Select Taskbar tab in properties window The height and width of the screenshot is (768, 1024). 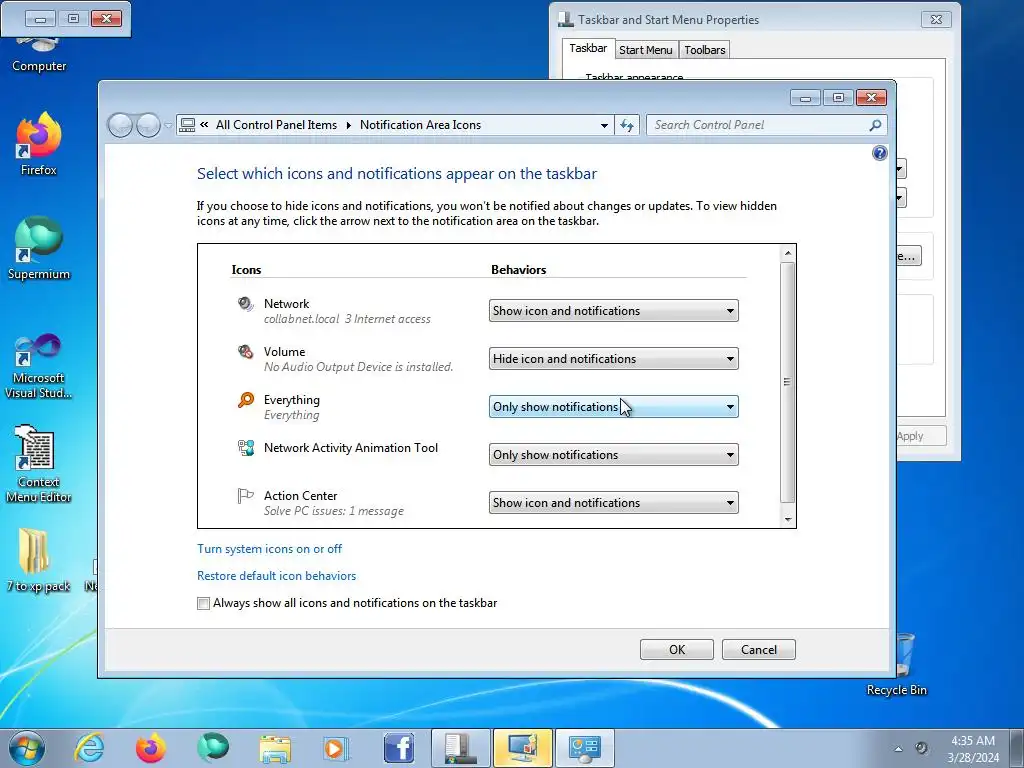click(588, 48)
